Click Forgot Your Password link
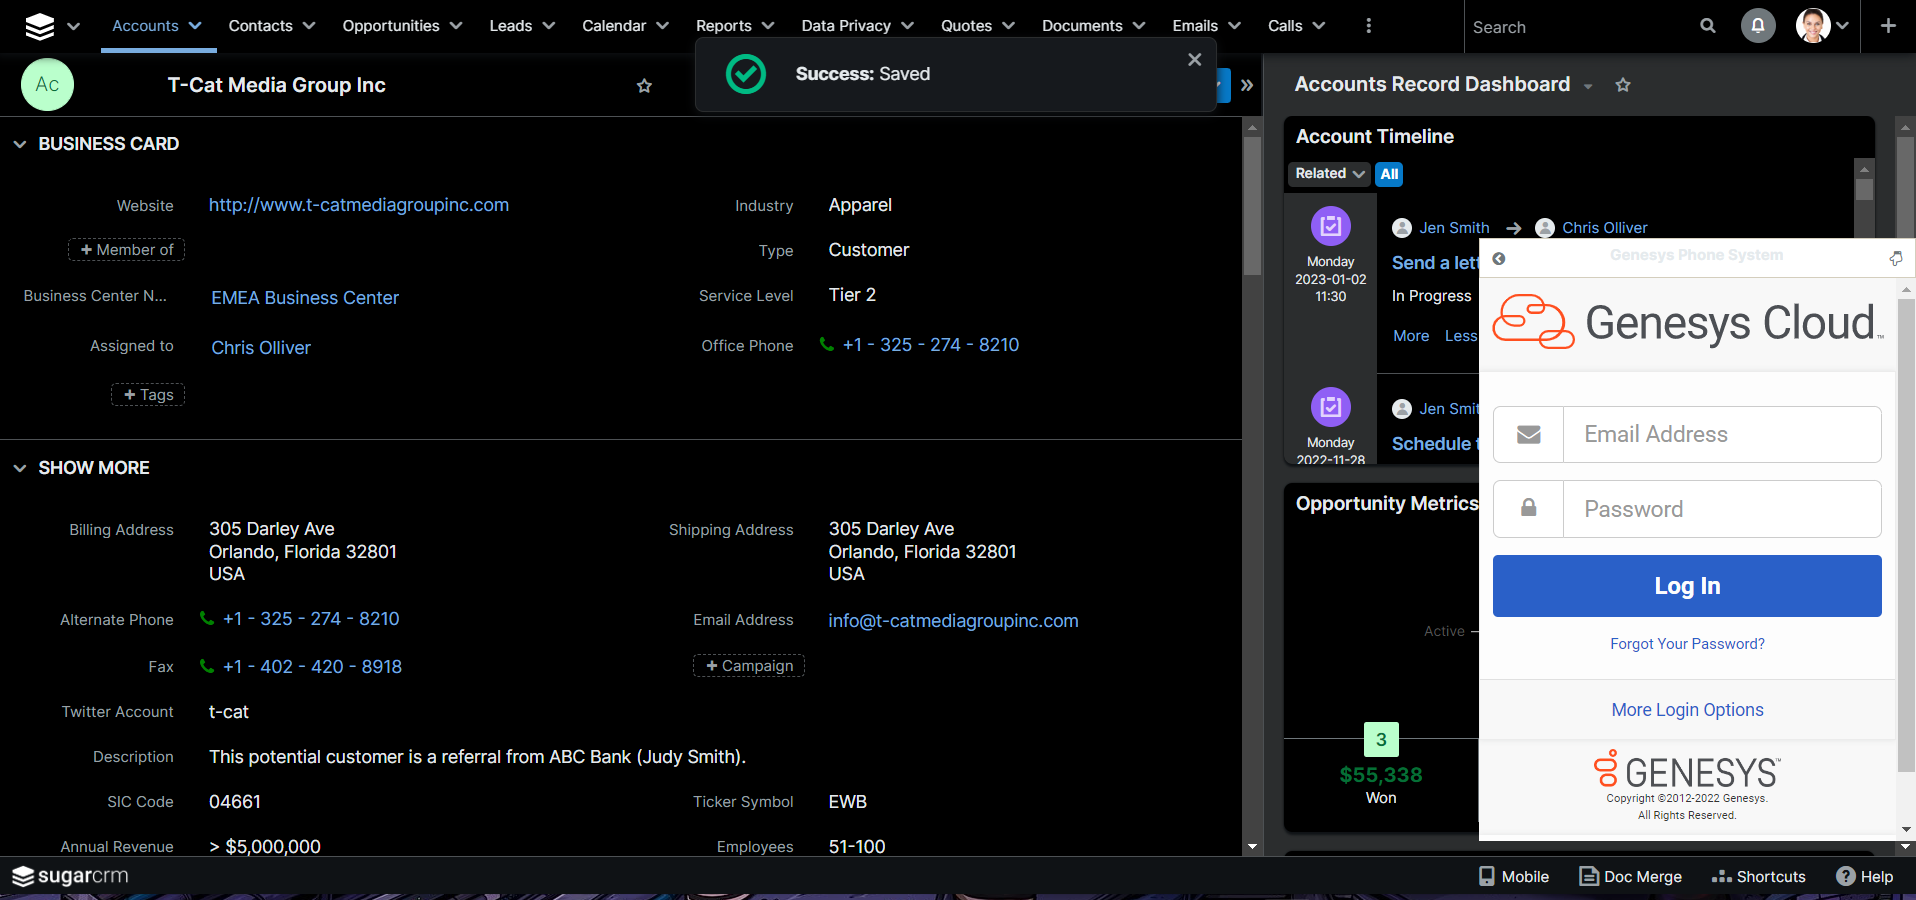This screenshot has height=900, width=1916. point(1686,643)
